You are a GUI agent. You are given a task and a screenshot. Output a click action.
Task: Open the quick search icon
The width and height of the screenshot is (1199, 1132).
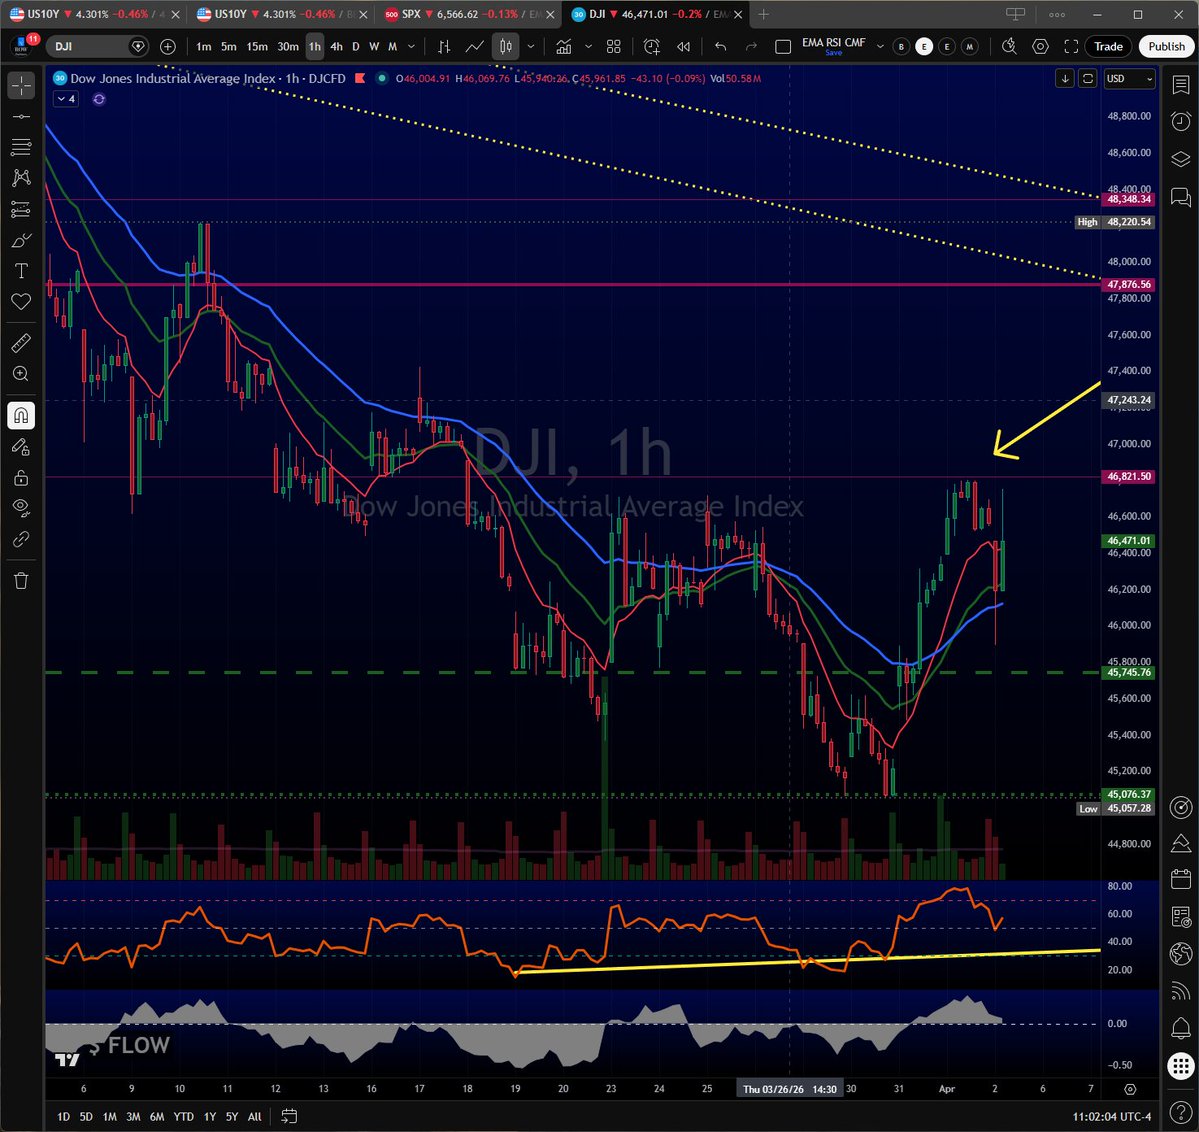1009,47
